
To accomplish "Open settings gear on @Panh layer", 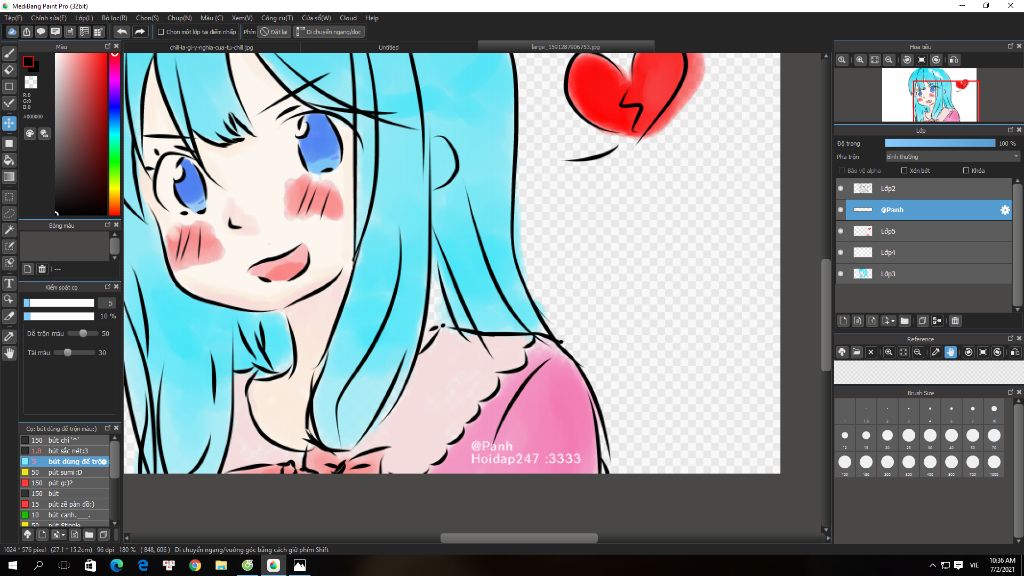I will coord(1004,210).
